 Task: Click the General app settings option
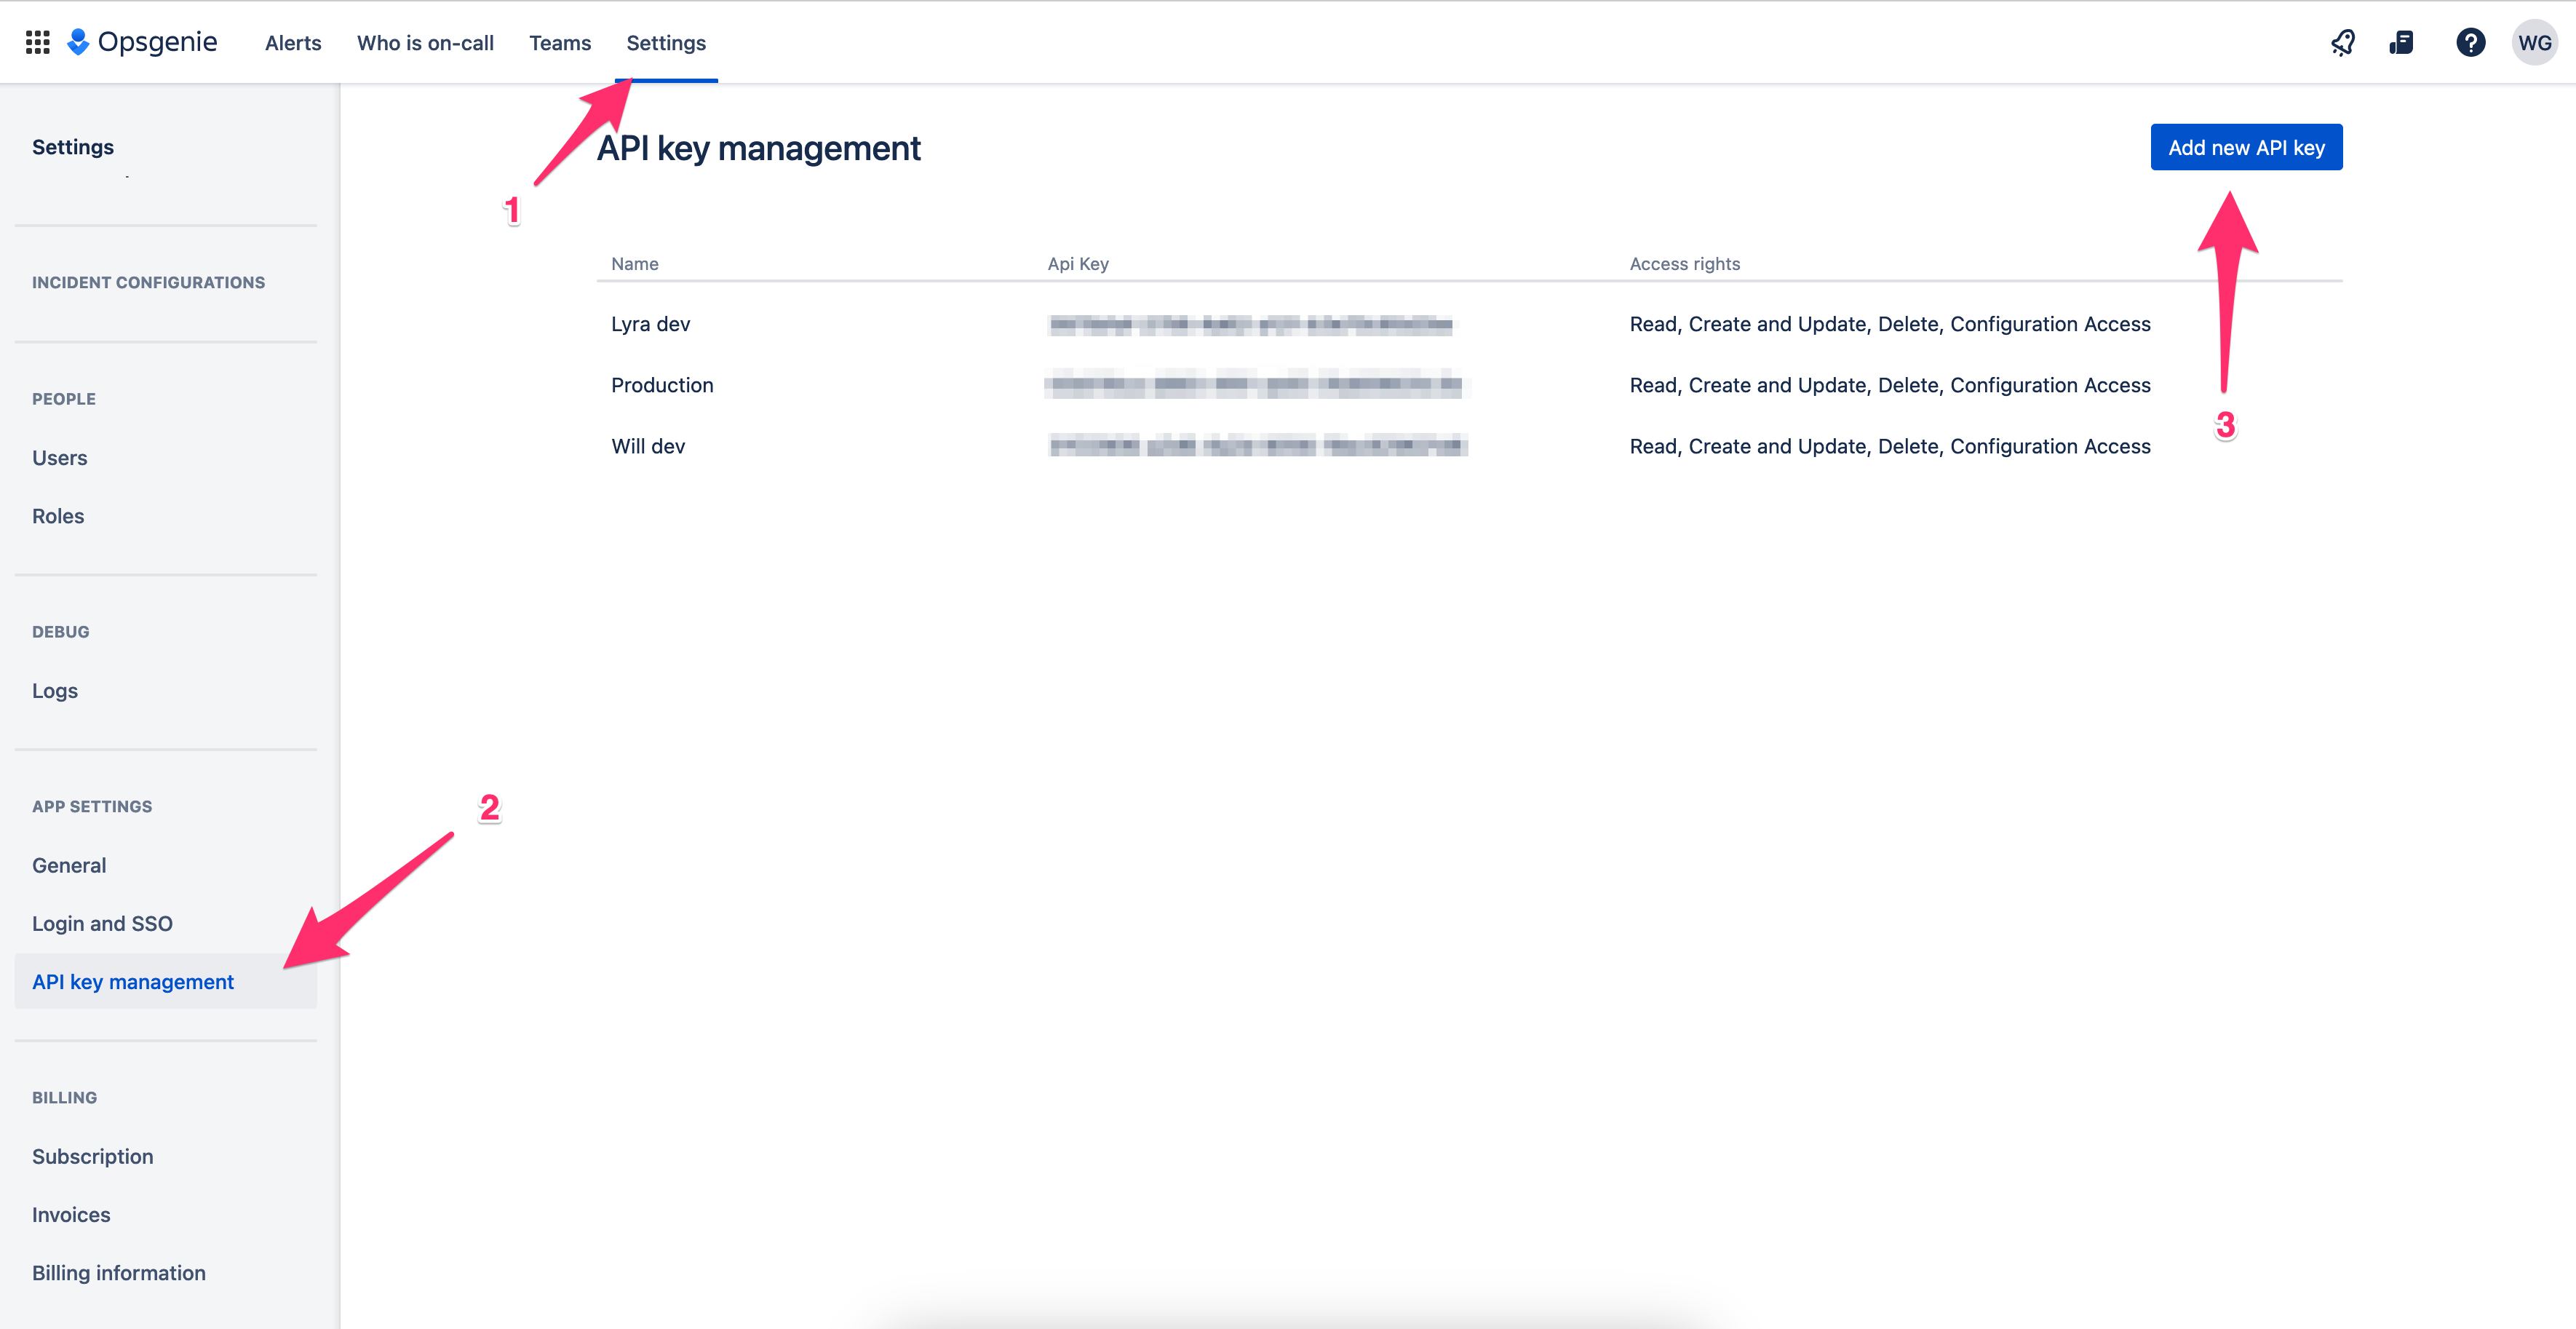tap(69, 865)
